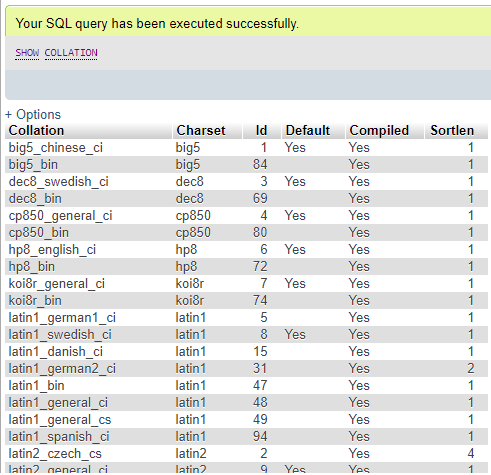The height and width of the screenshot is (475, 491).
Task: Click charset hp8 in hp8_bin row
Action: pos(186,267)
